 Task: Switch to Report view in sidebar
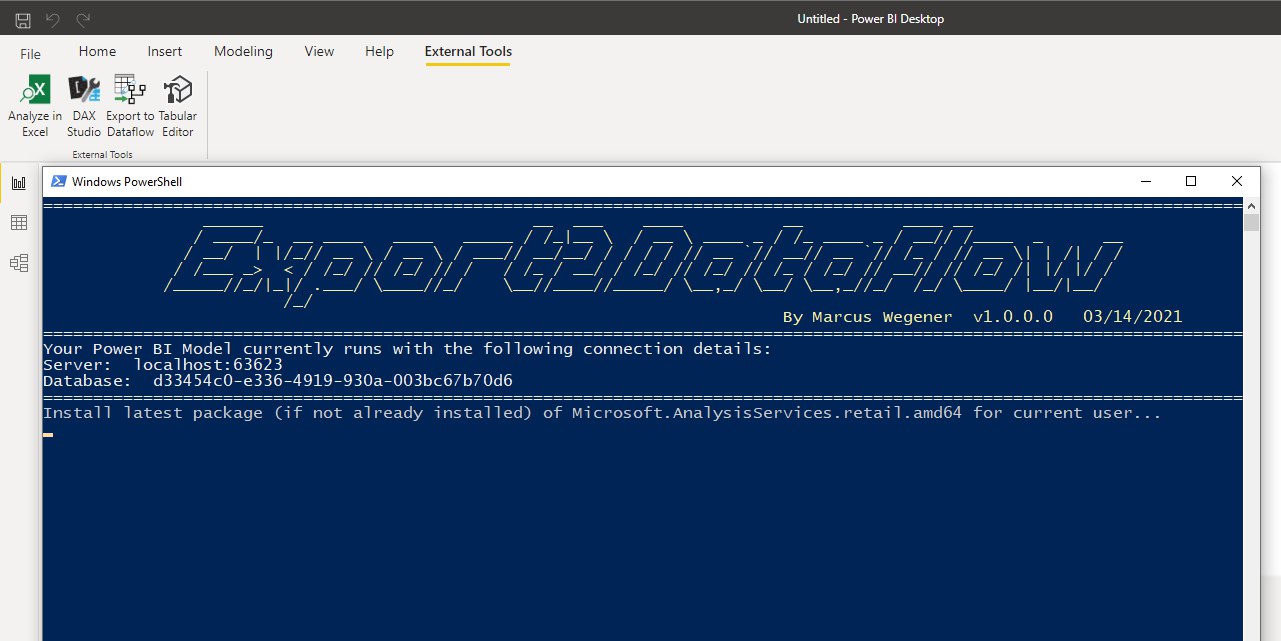click(18, 183)
